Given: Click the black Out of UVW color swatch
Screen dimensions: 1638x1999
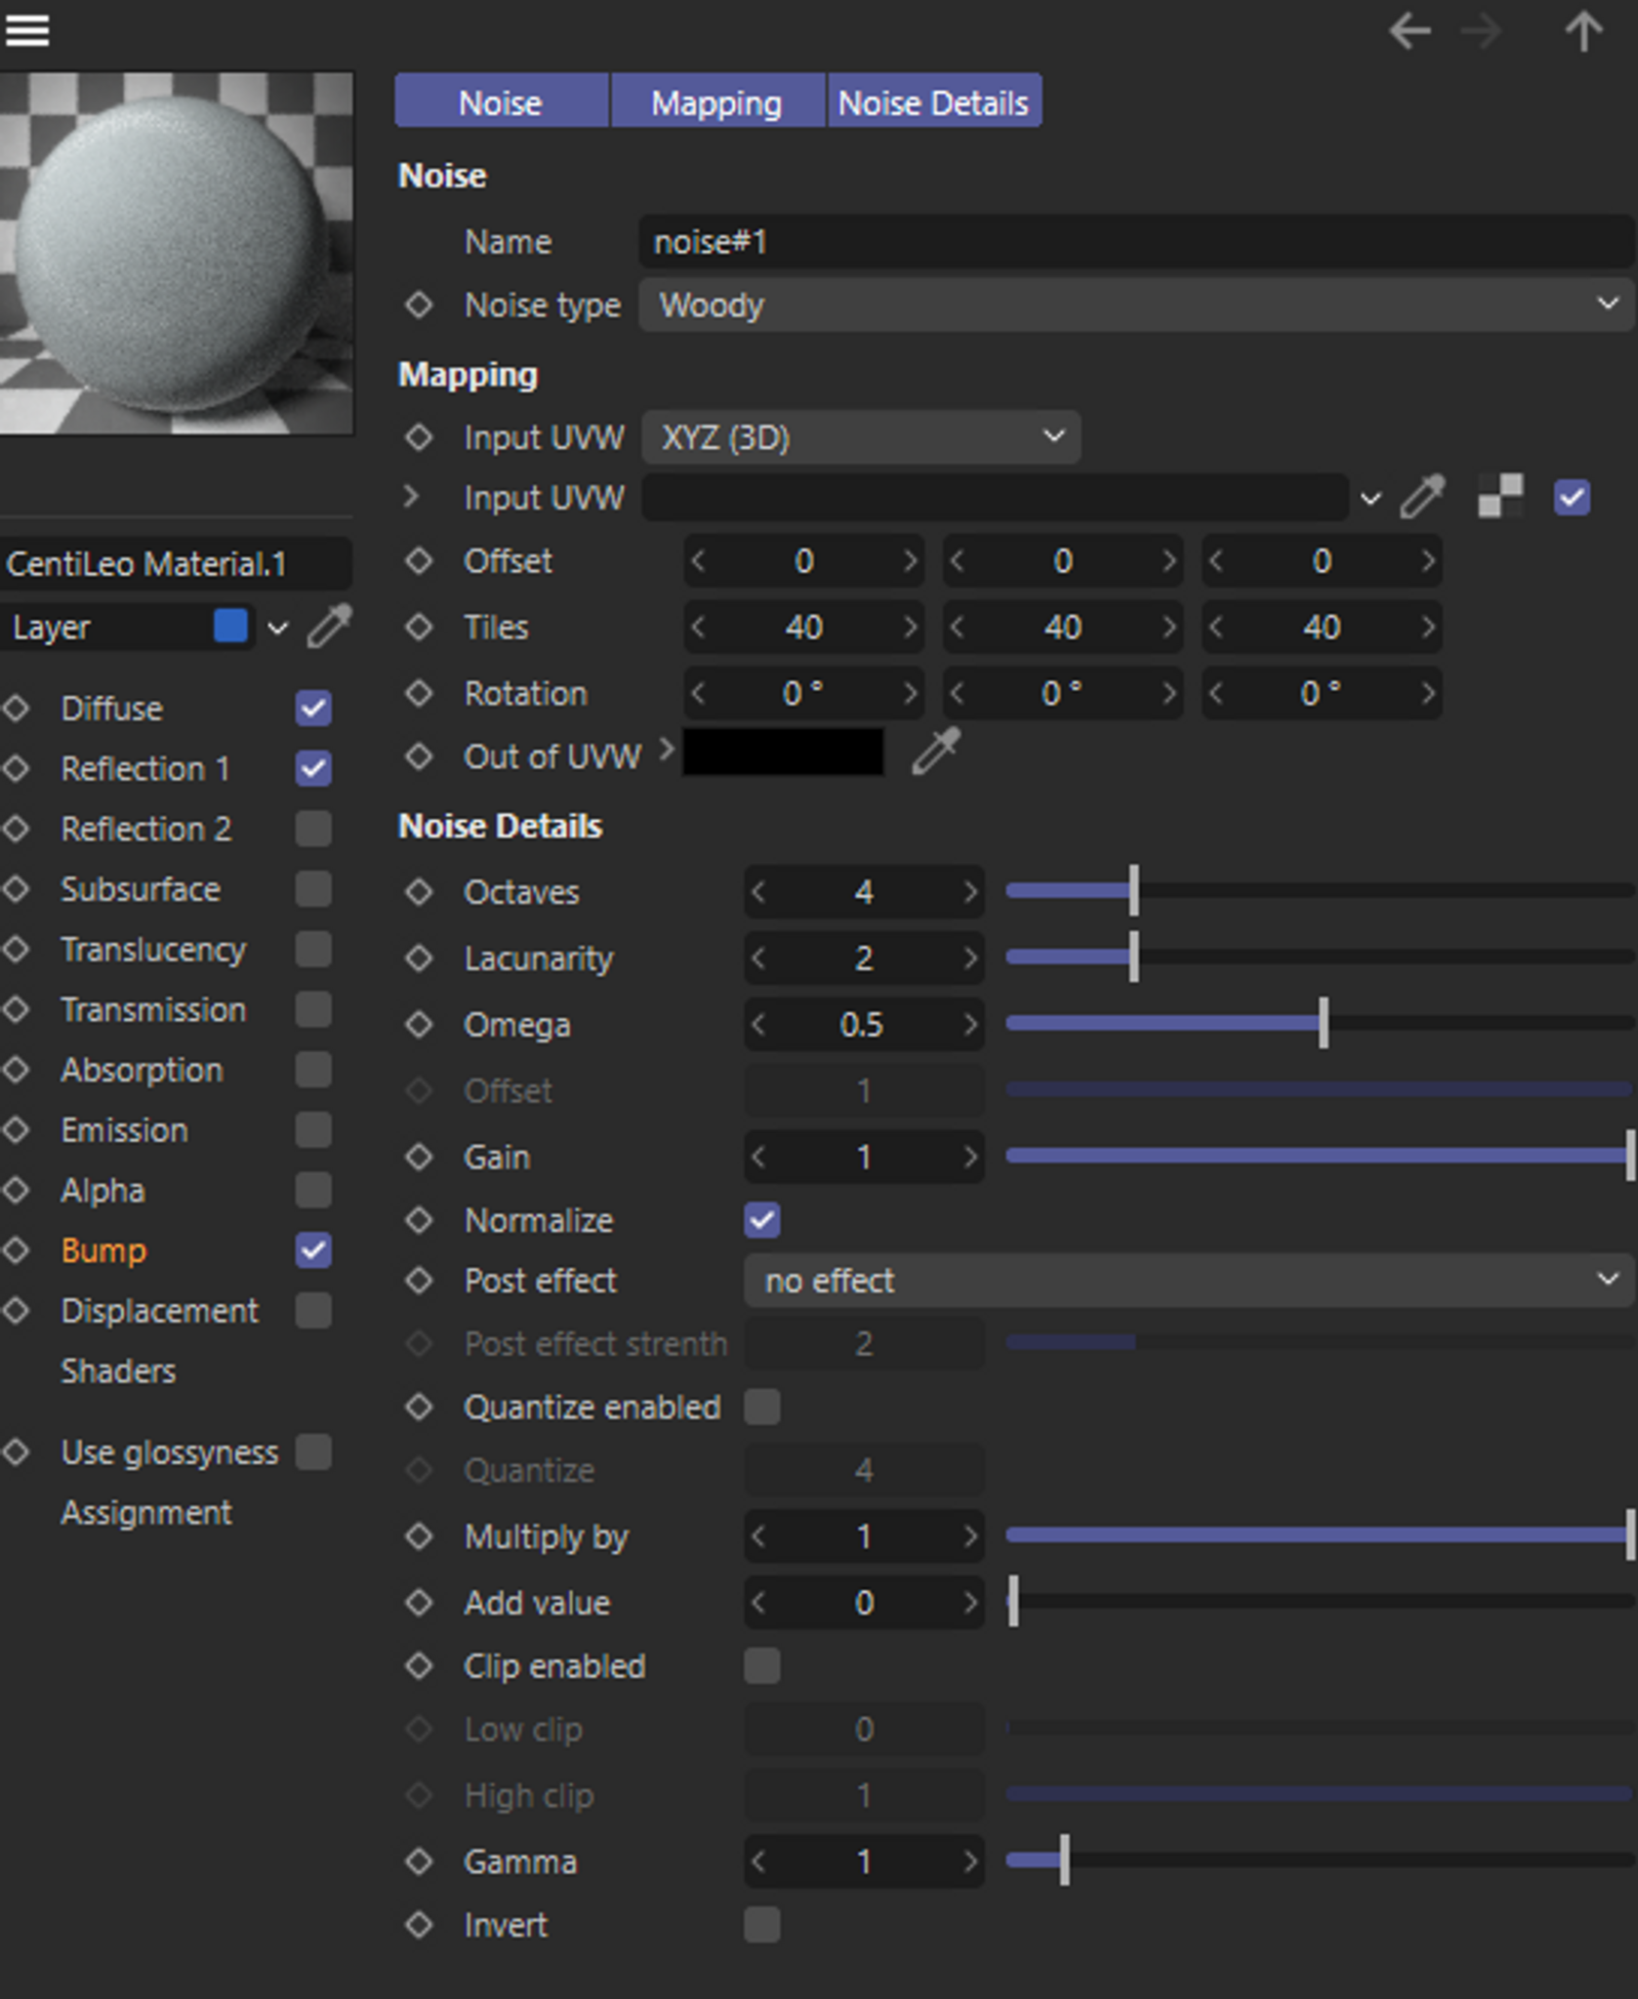Looking at the screenshot, I should coord(783,752).
